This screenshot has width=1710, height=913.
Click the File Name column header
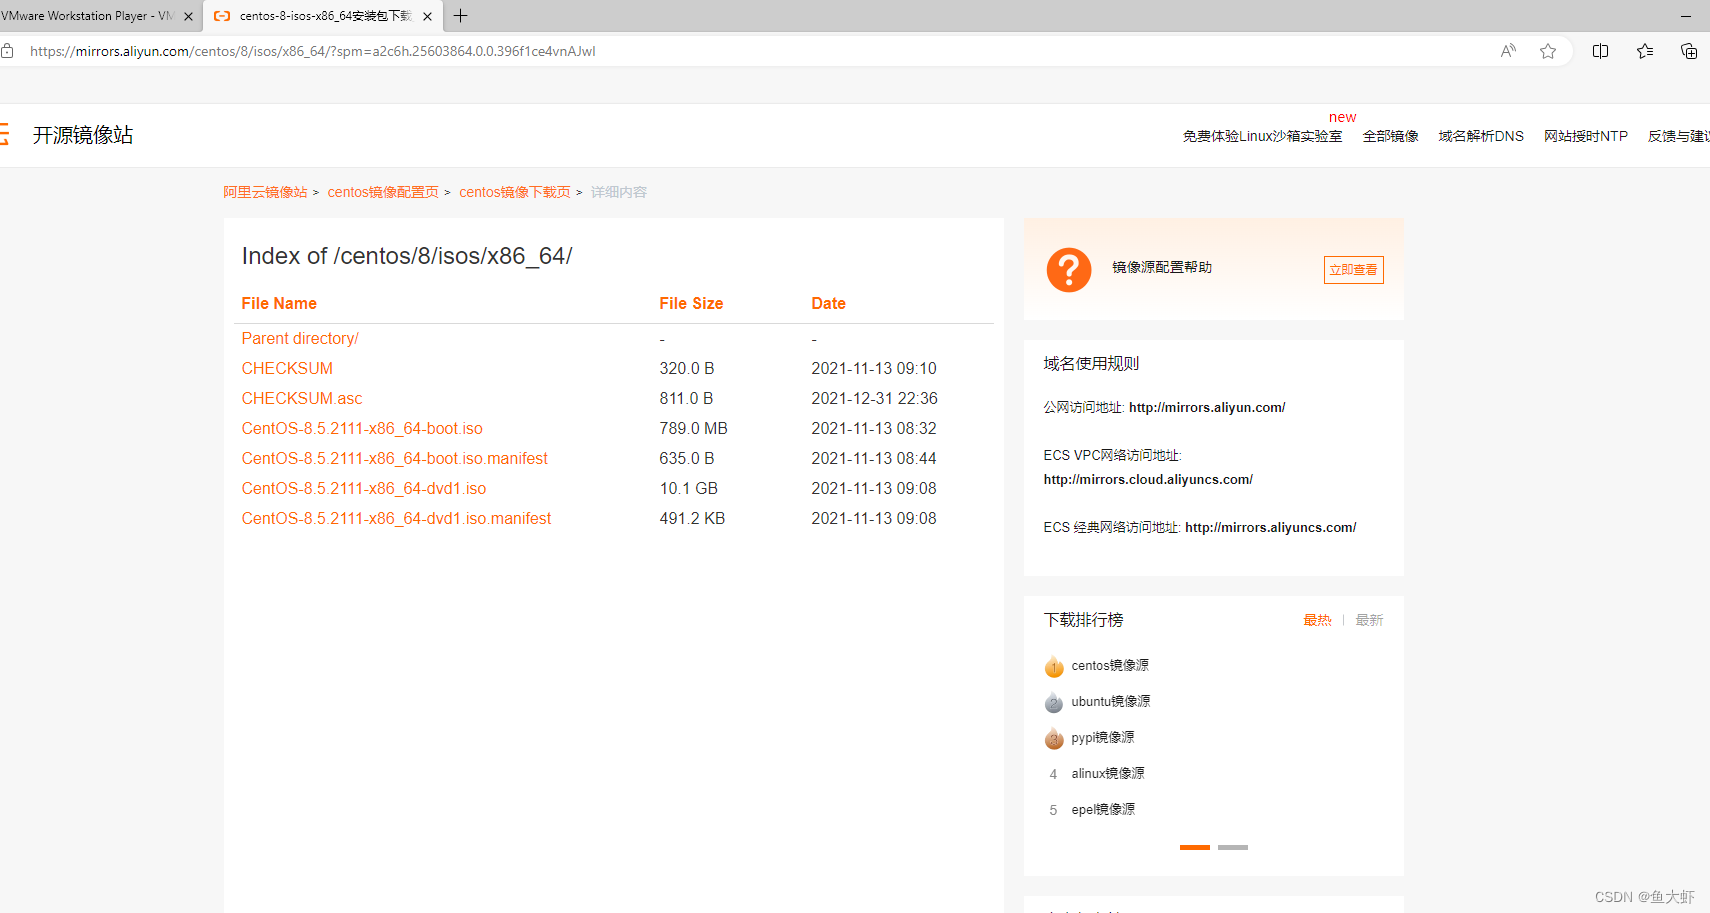click(x=279, y=303)
